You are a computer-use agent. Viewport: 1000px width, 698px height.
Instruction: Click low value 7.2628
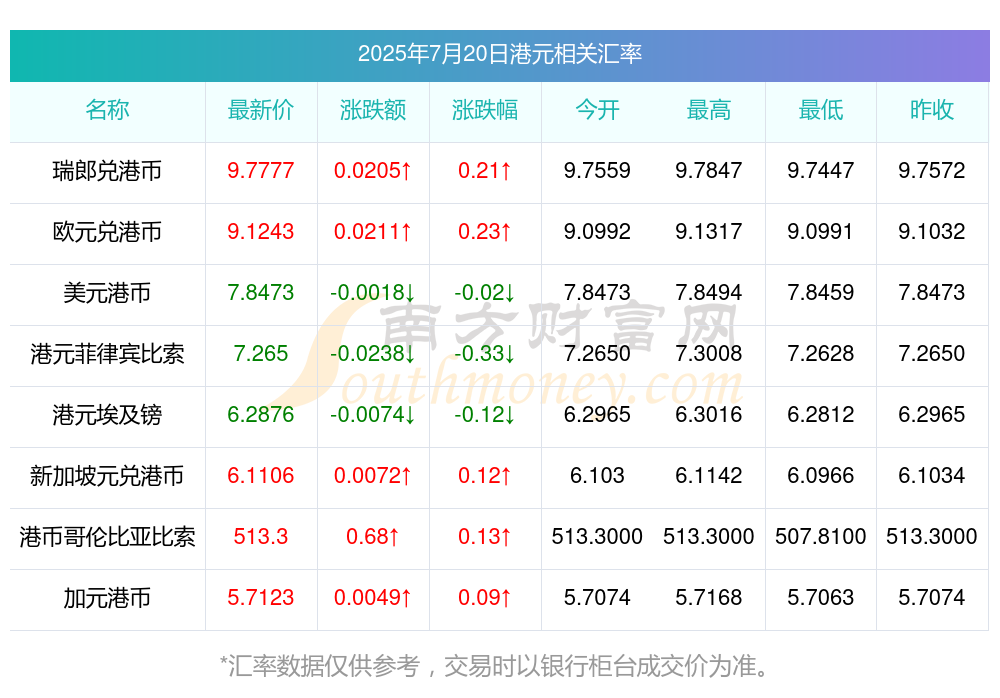tap(821, 353)
